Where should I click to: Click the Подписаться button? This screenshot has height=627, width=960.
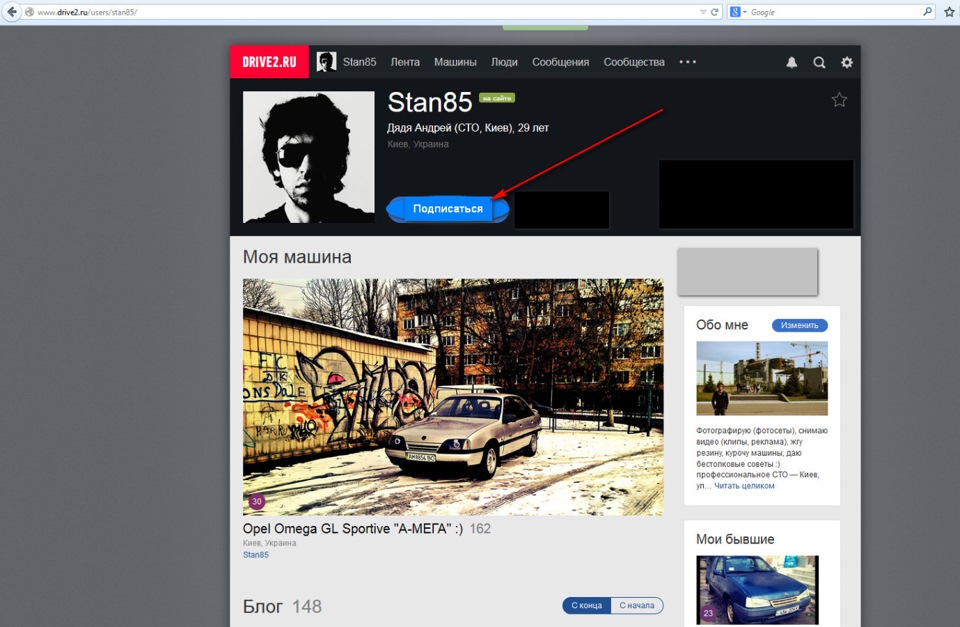tap(448, 209)
